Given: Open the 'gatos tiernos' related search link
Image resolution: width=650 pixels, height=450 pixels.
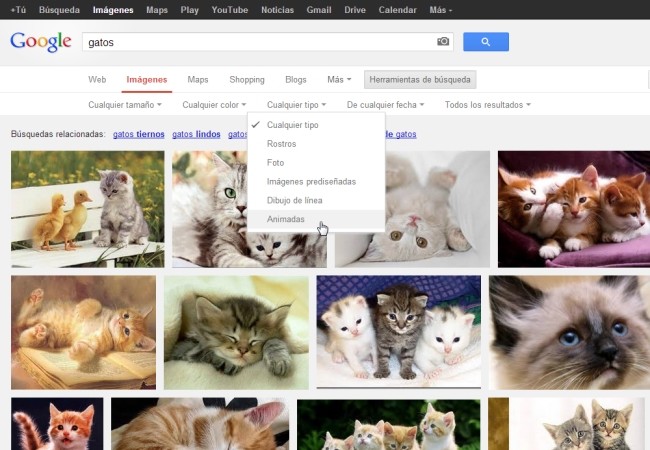Looking at the screenshot, I should click(138, 134).
